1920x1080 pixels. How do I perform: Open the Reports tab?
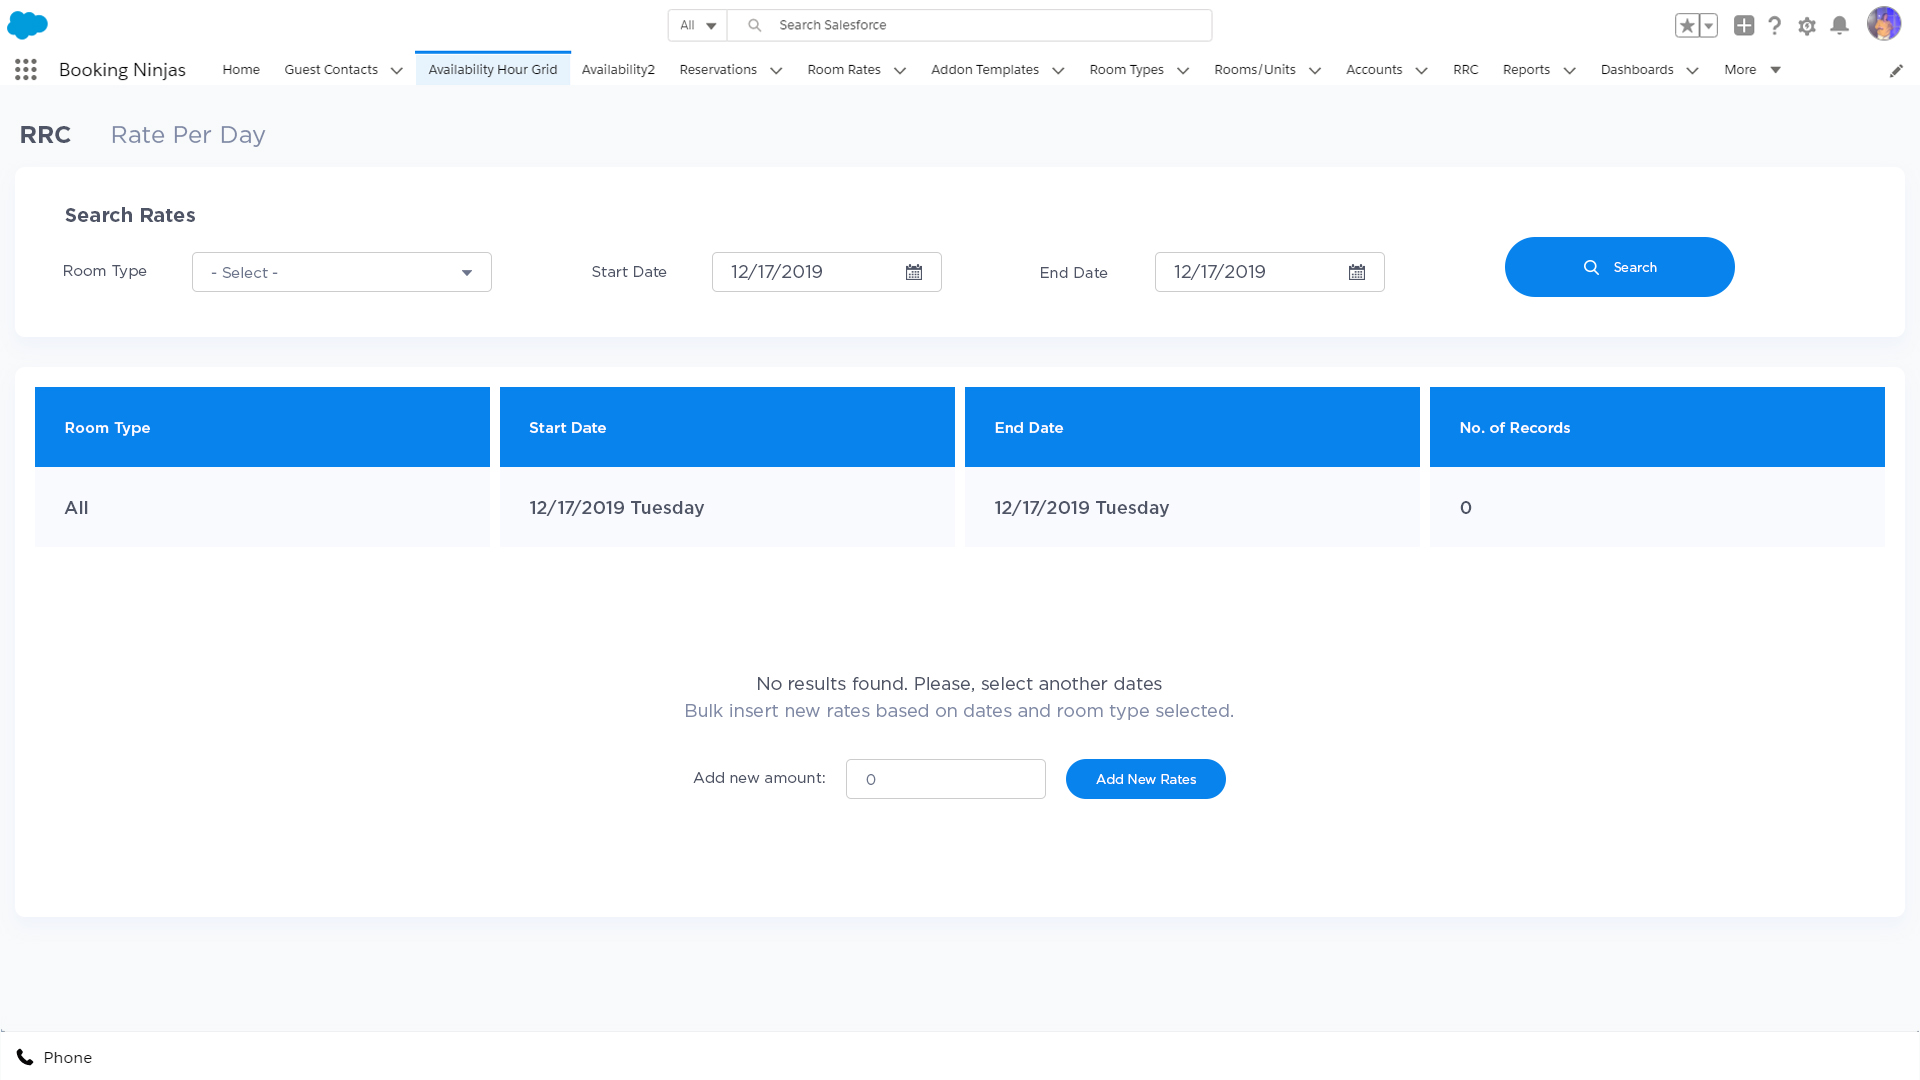tap(1526, 69)
